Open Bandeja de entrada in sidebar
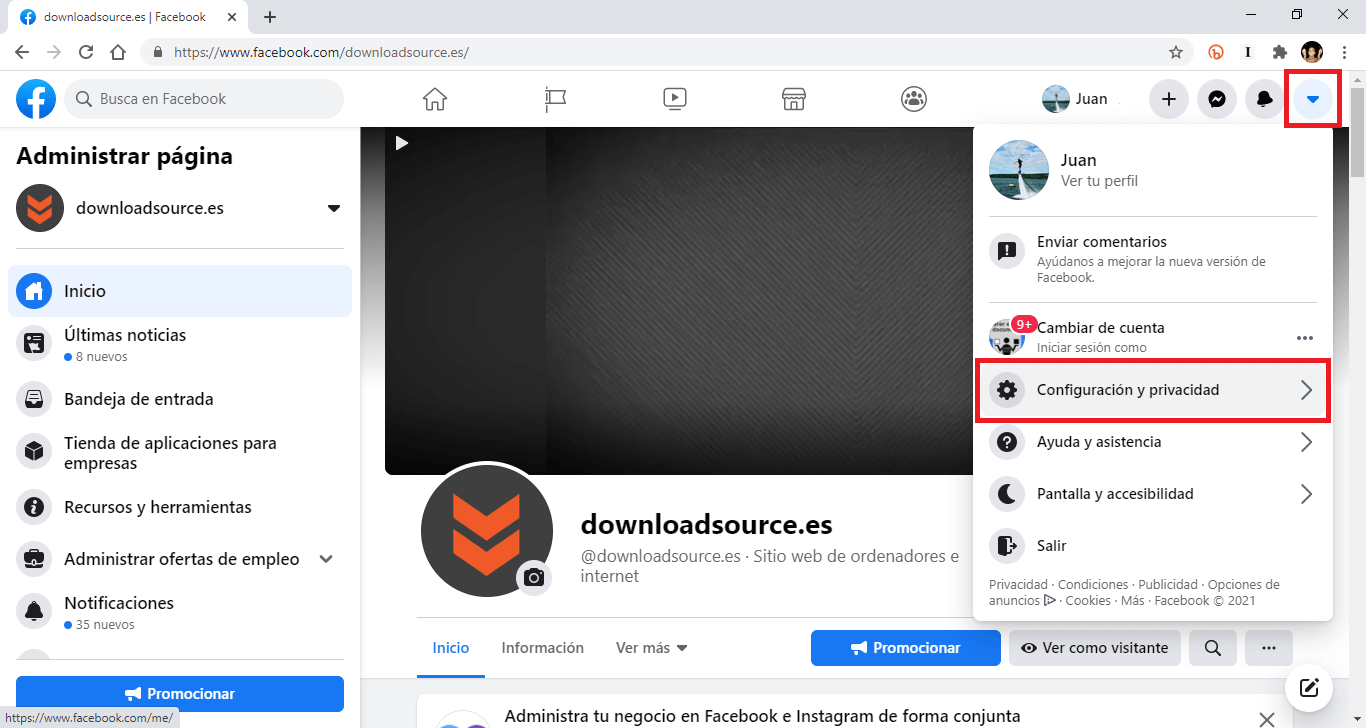 [180, 399]
